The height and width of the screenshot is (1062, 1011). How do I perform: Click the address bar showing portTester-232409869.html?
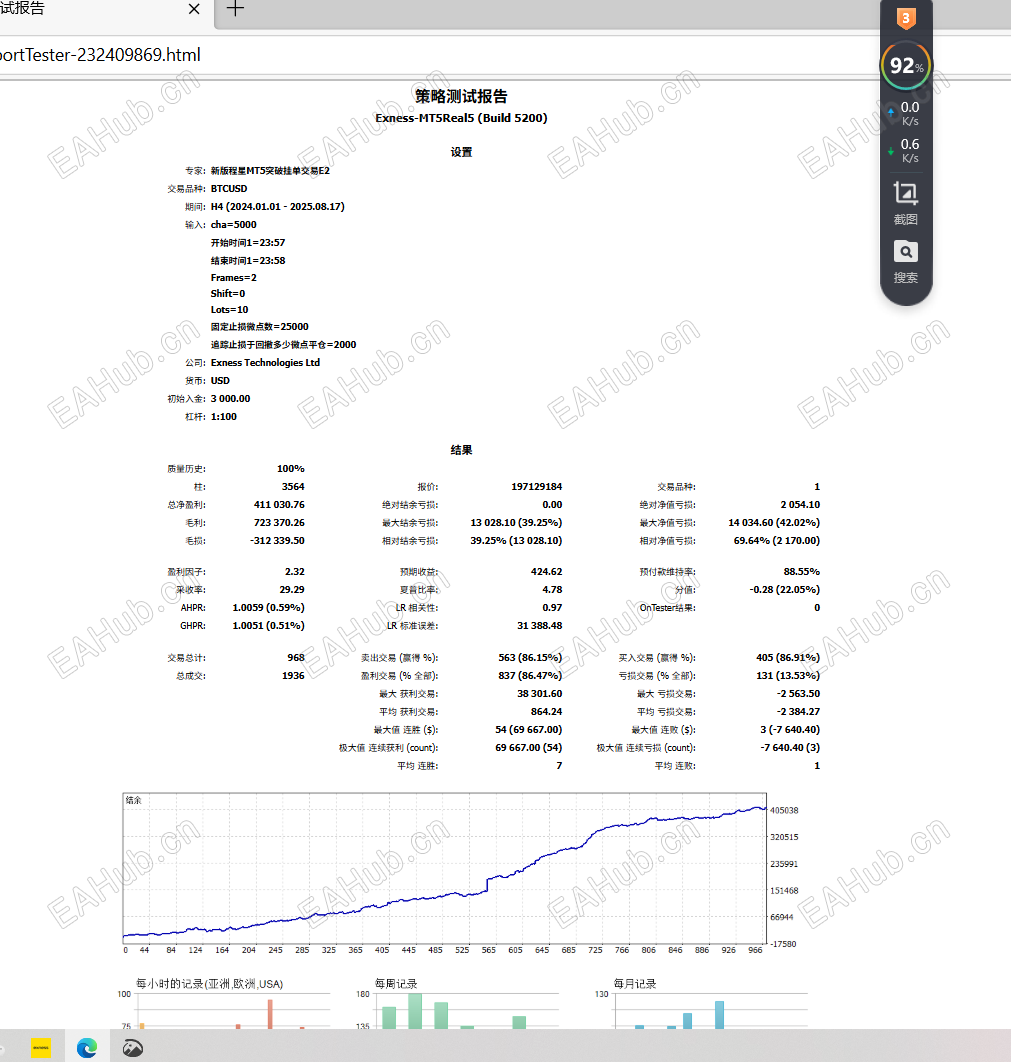100,55
